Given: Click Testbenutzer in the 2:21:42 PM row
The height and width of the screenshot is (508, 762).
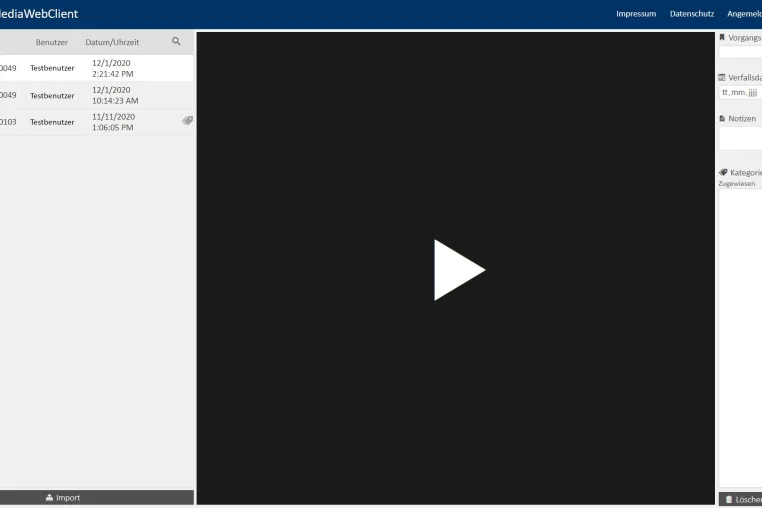Looking at the screenshot, I should click(52, 68).
